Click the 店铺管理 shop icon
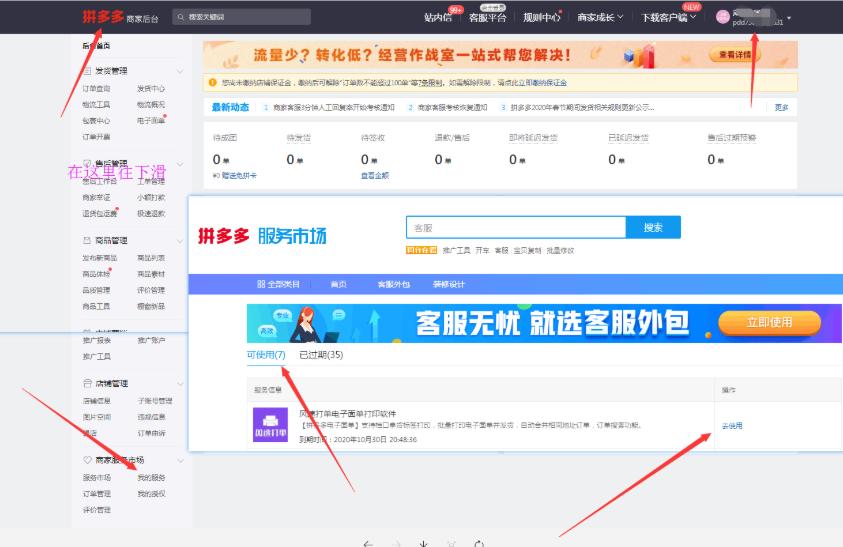The height and width of the screenshot is (547, 843). pos(87,383)
